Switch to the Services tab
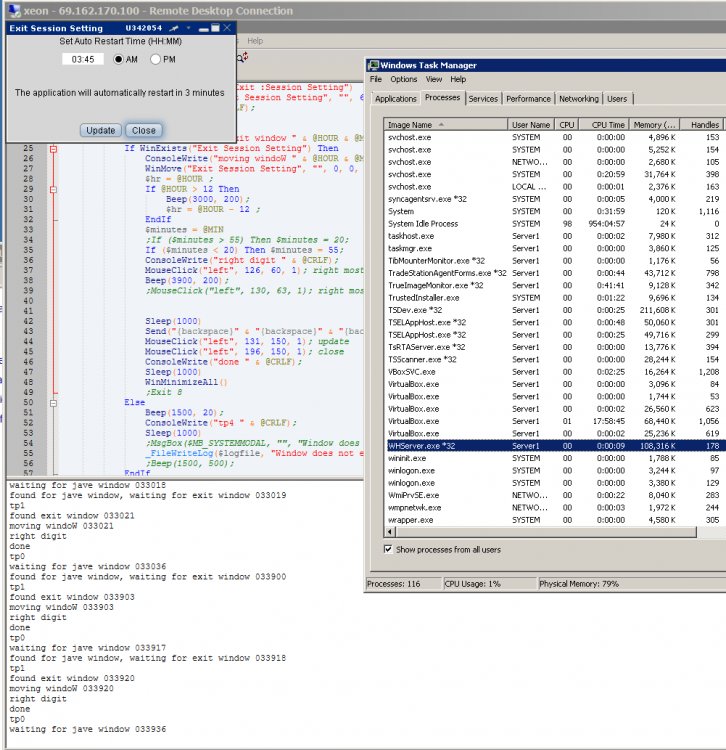Viewport: 726px width, 750px height. [x=483, y=99]
